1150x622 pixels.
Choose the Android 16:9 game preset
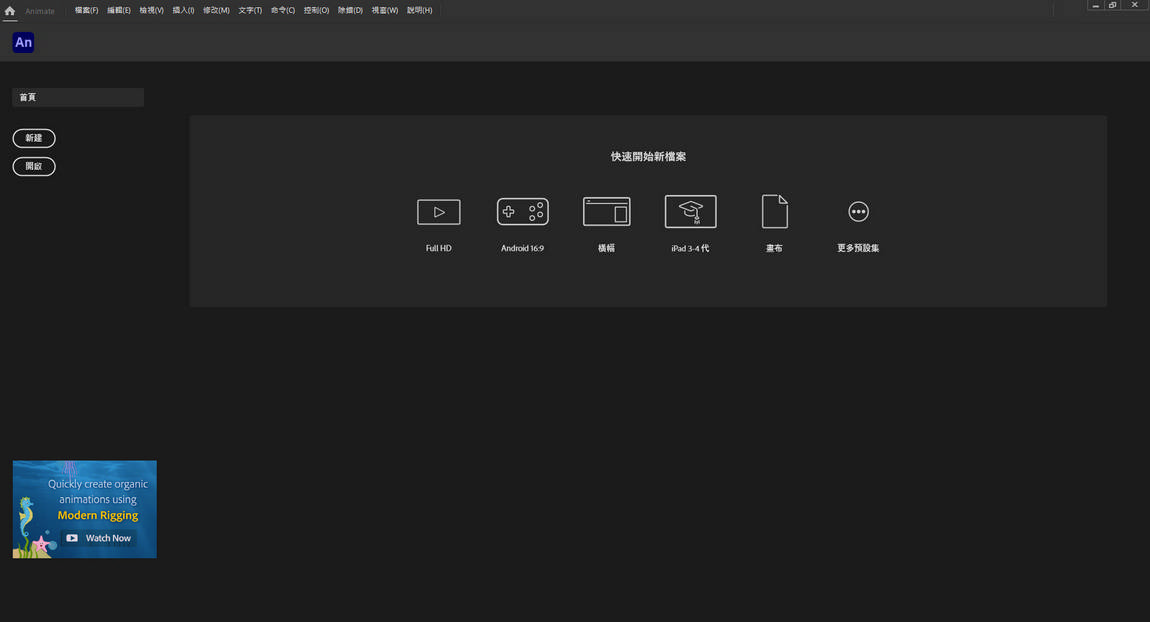pos(522,212)
